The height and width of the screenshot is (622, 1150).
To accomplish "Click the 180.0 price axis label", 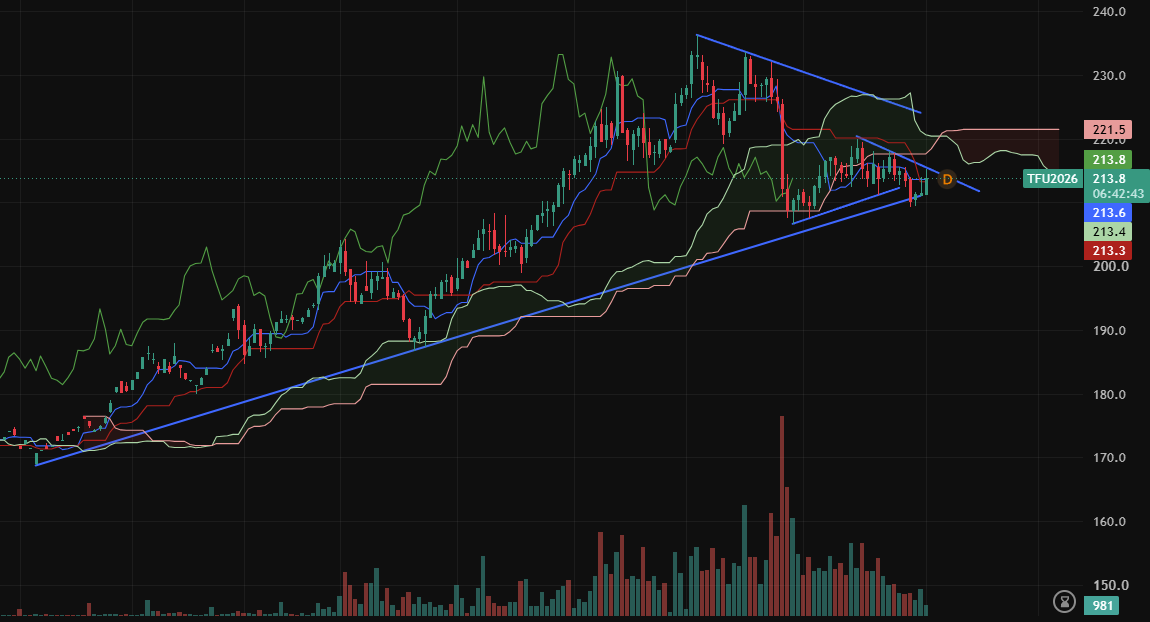I will 1108,395.
